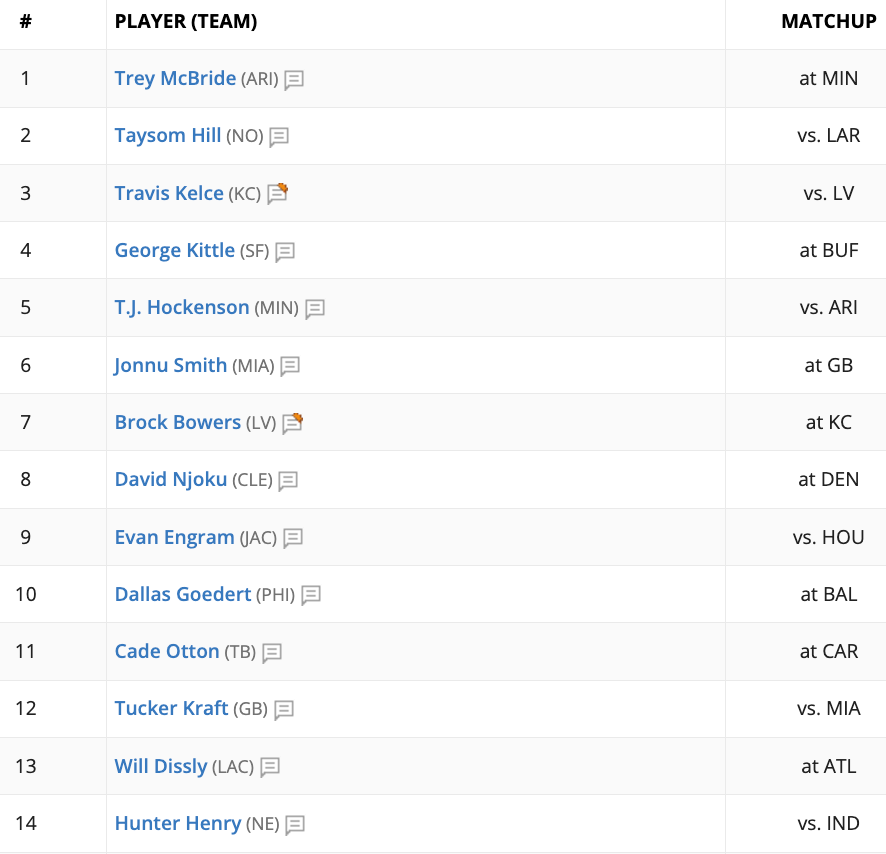Viewport: 886px width, 854px height.
Task: Open the Cade Otton notes icon
Action: pos(272,653)
